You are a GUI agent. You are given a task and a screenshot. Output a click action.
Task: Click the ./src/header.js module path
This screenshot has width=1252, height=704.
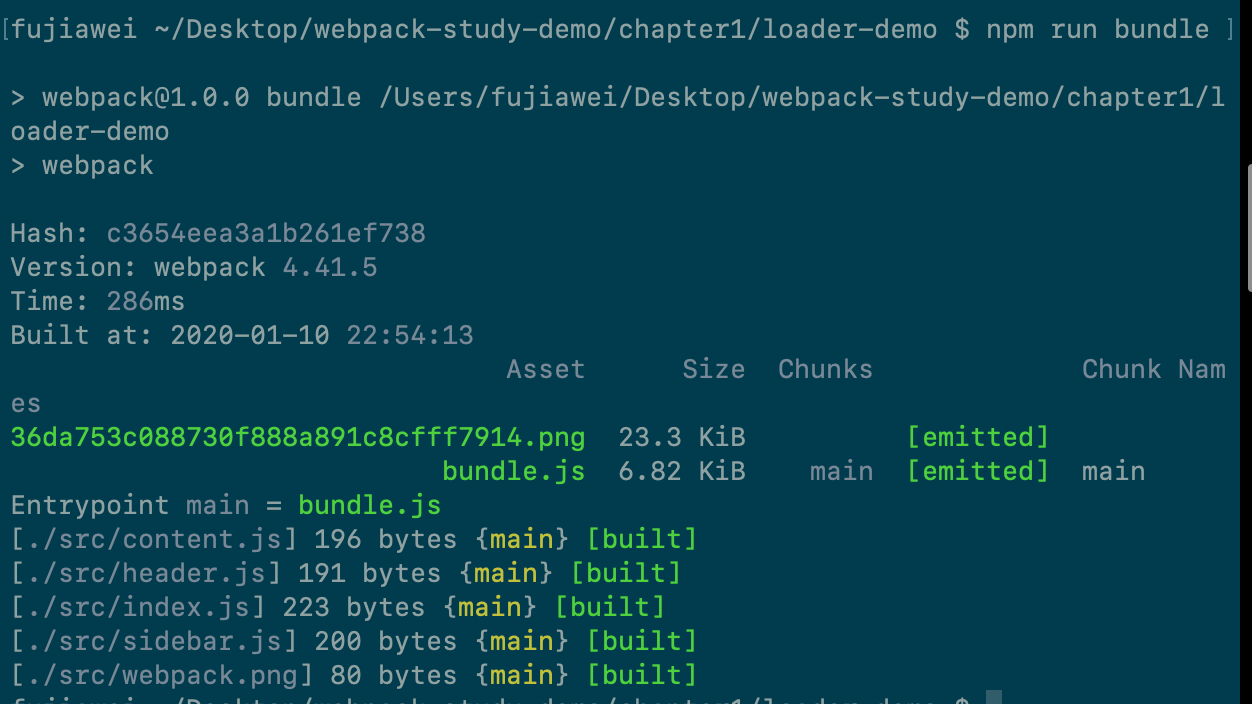[x=146, y=573]
